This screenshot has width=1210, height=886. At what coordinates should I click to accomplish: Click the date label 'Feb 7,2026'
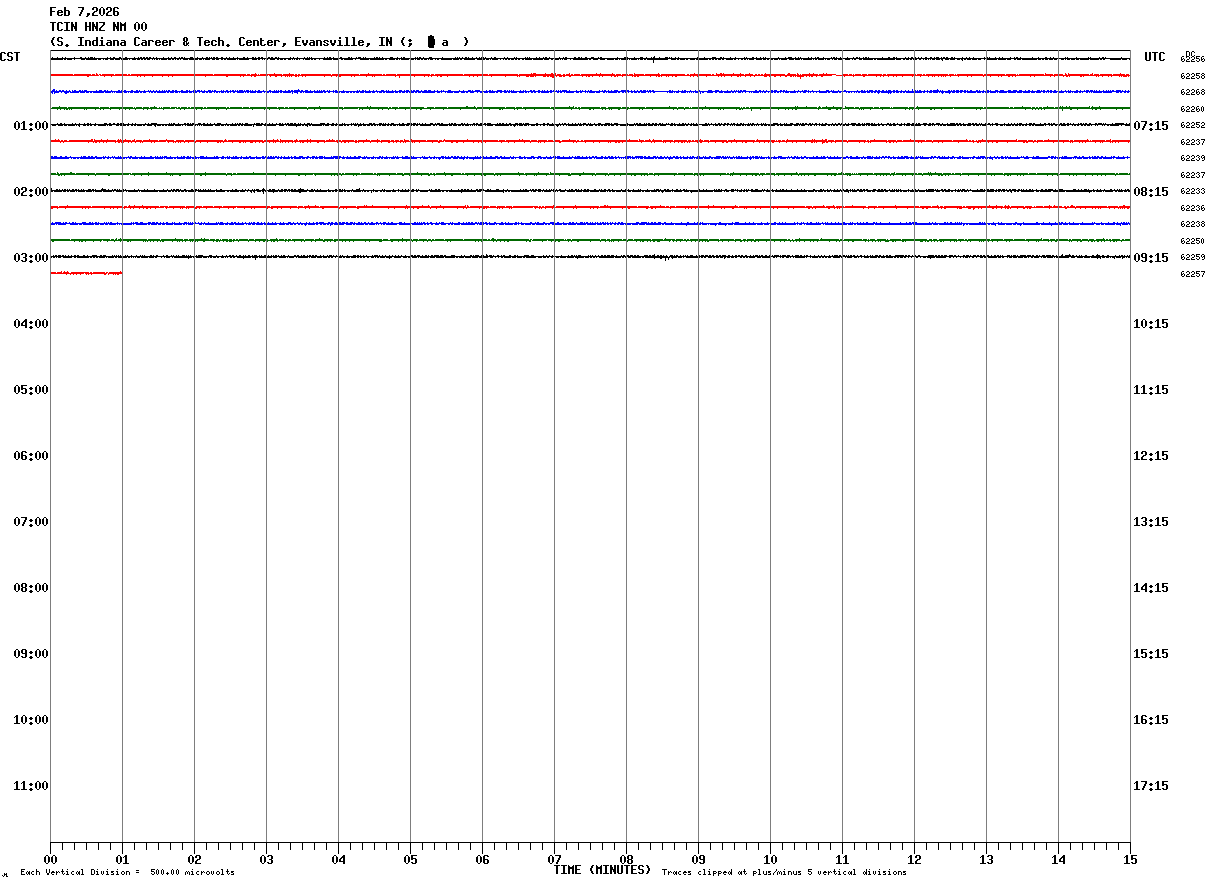tap(84, 12)
